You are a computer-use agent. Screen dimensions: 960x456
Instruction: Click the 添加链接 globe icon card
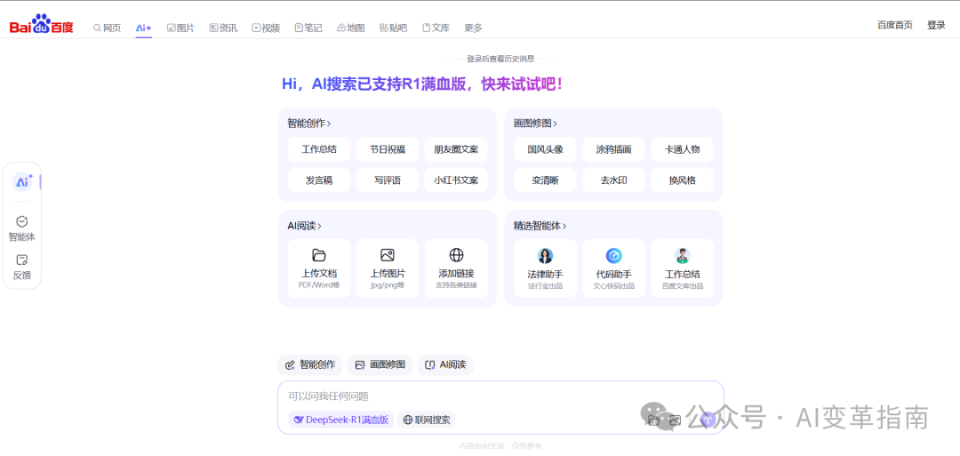(x=456, y=268)
